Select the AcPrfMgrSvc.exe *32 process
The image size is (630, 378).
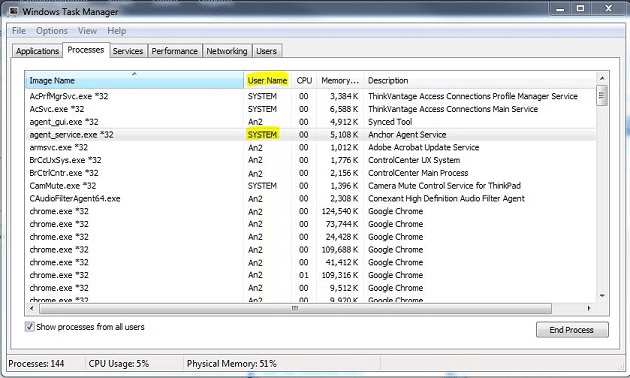tap(310, 96)
